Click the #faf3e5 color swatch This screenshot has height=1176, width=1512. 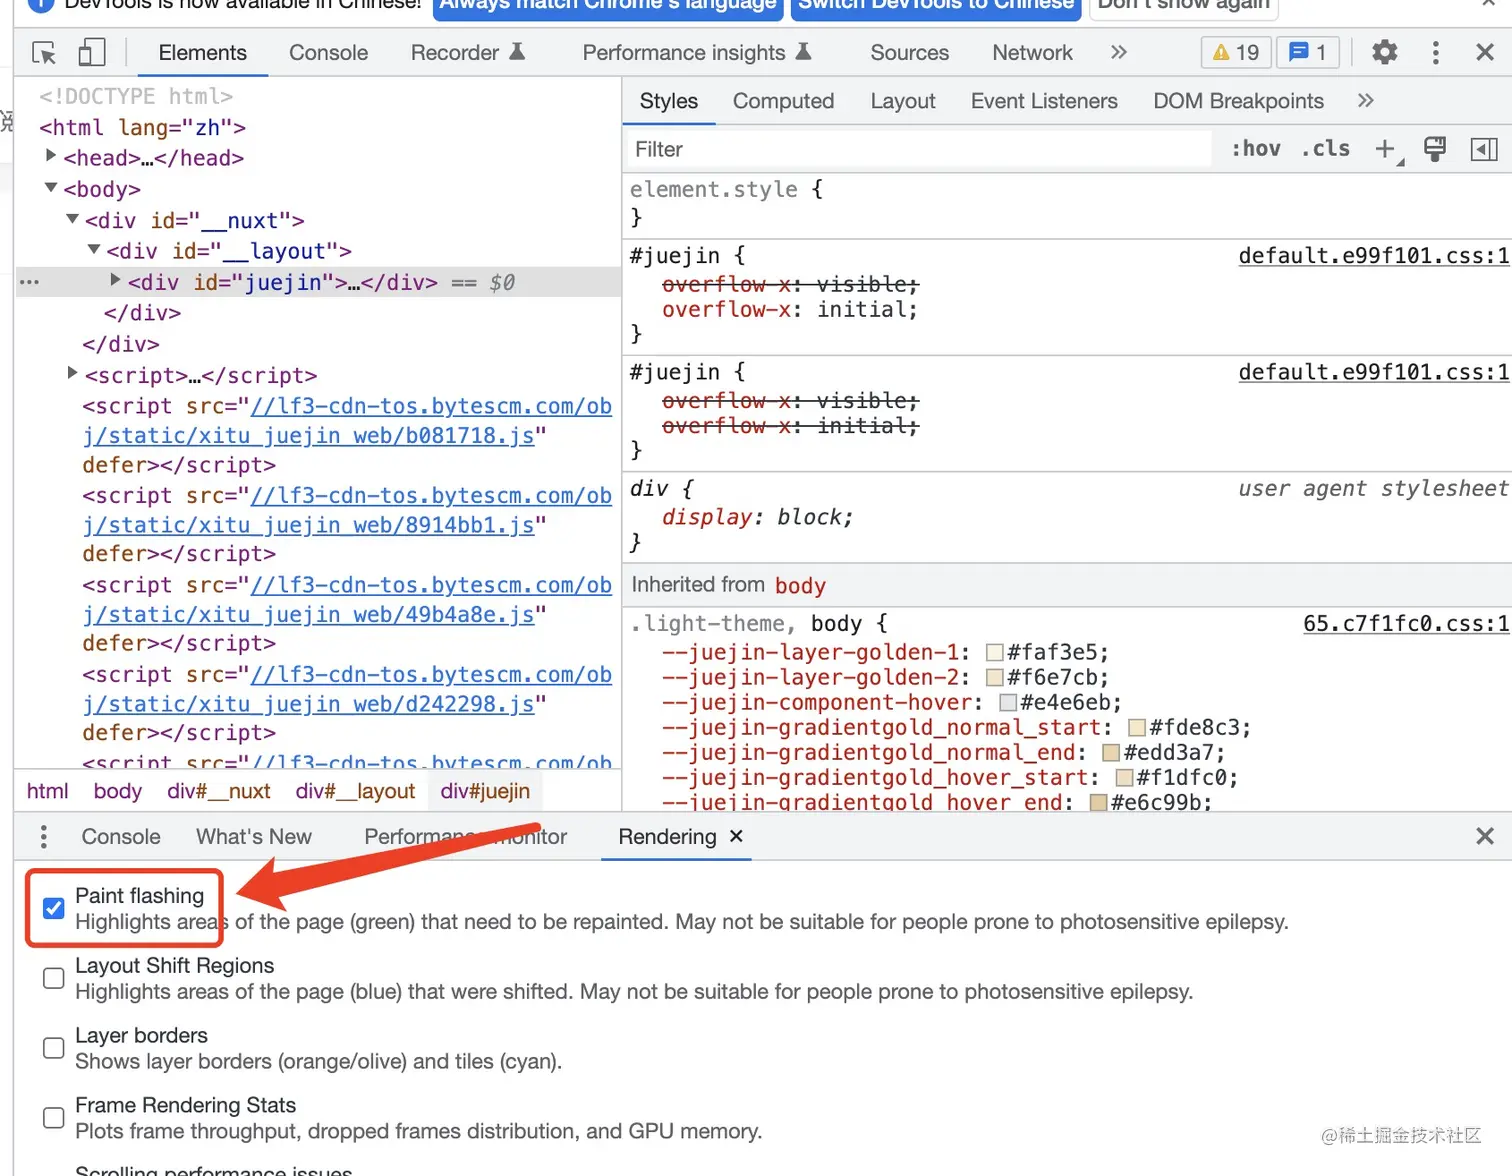995,652
